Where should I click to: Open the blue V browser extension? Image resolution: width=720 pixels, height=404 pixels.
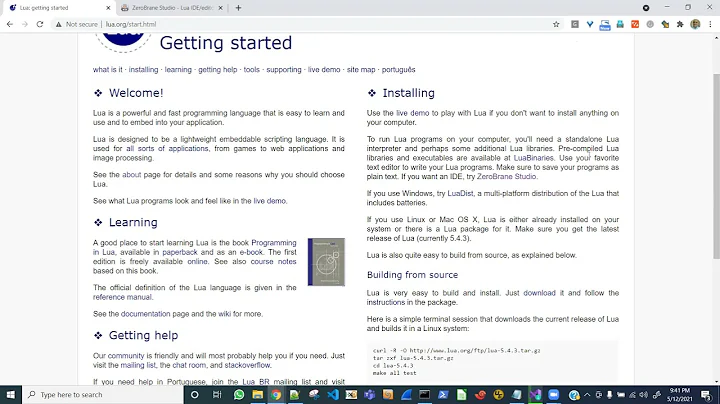590,24
